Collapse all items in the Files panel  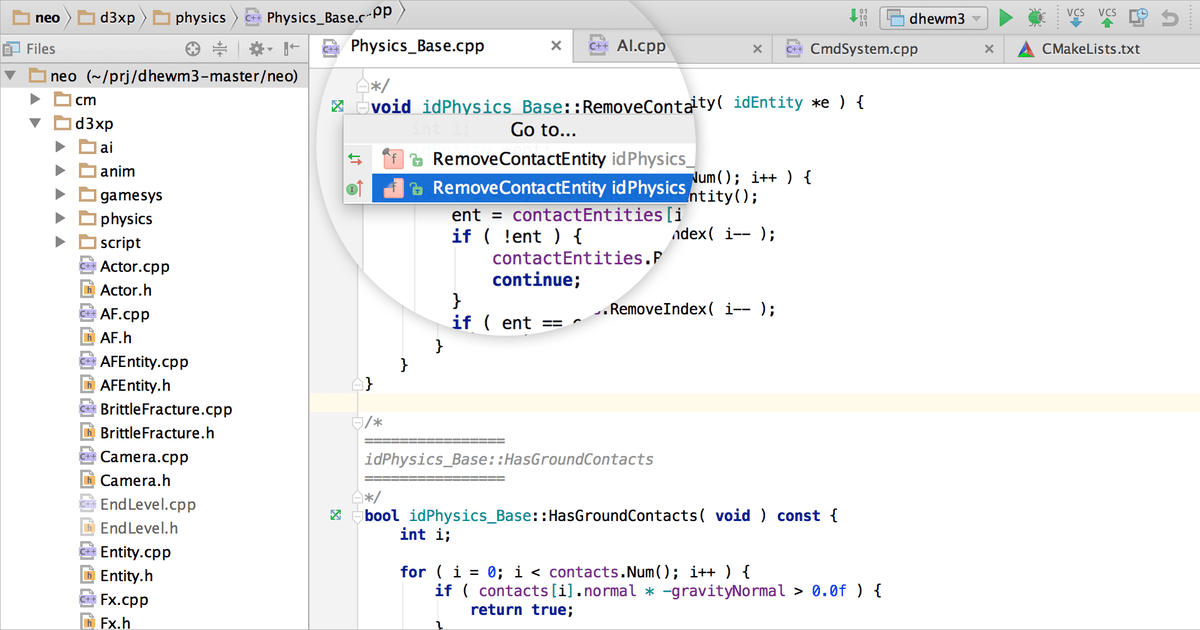tap(220, 49)
